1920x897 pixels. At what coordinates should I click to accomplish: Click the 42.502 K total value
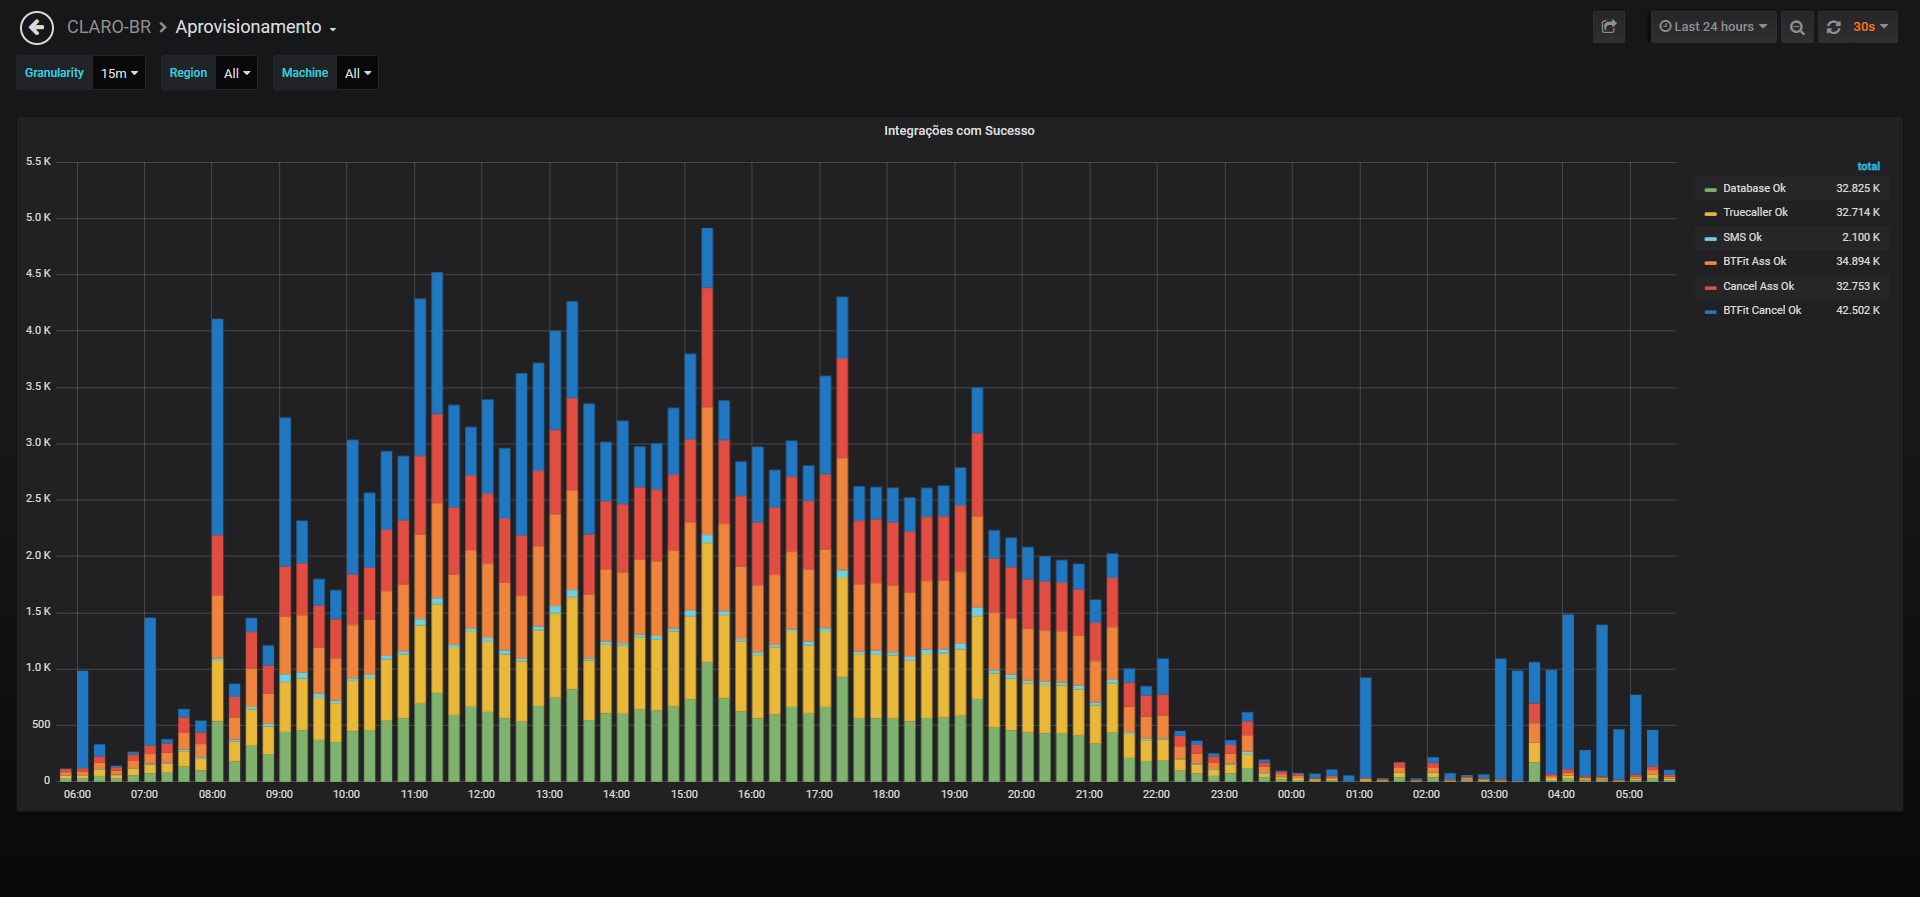tap(1858, 310)
